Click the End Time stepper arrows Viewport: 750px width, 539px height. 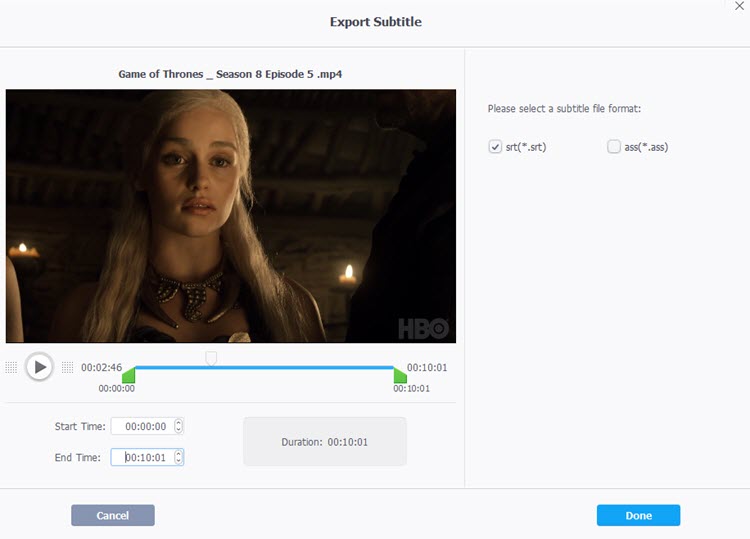tap(178, 457)
